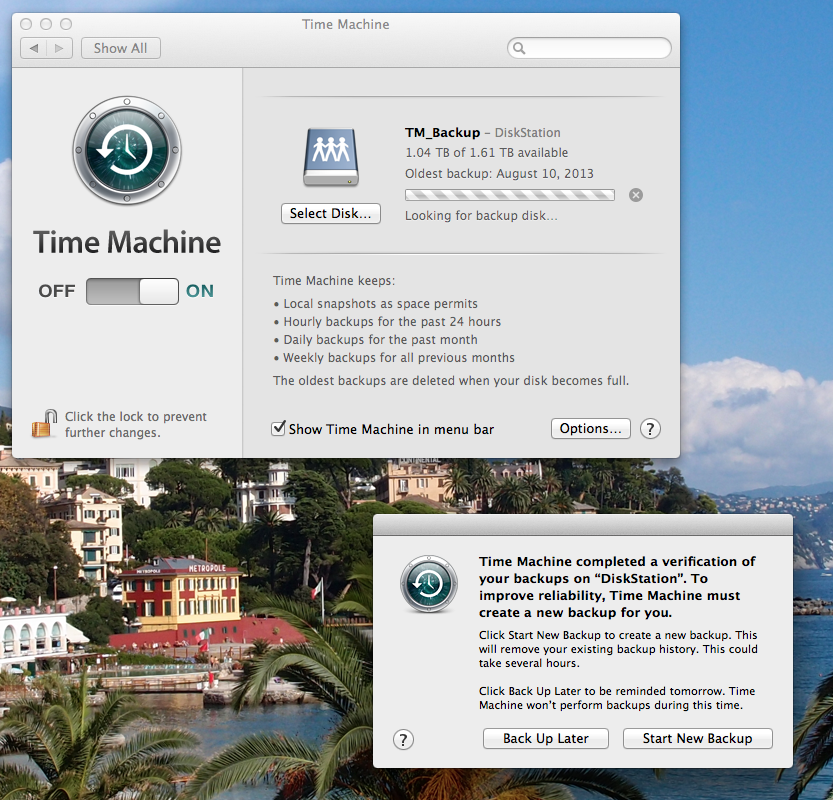Click the Time Machine icon in the alert dialog
833x800 pixels.
click(x=428, y=584)
